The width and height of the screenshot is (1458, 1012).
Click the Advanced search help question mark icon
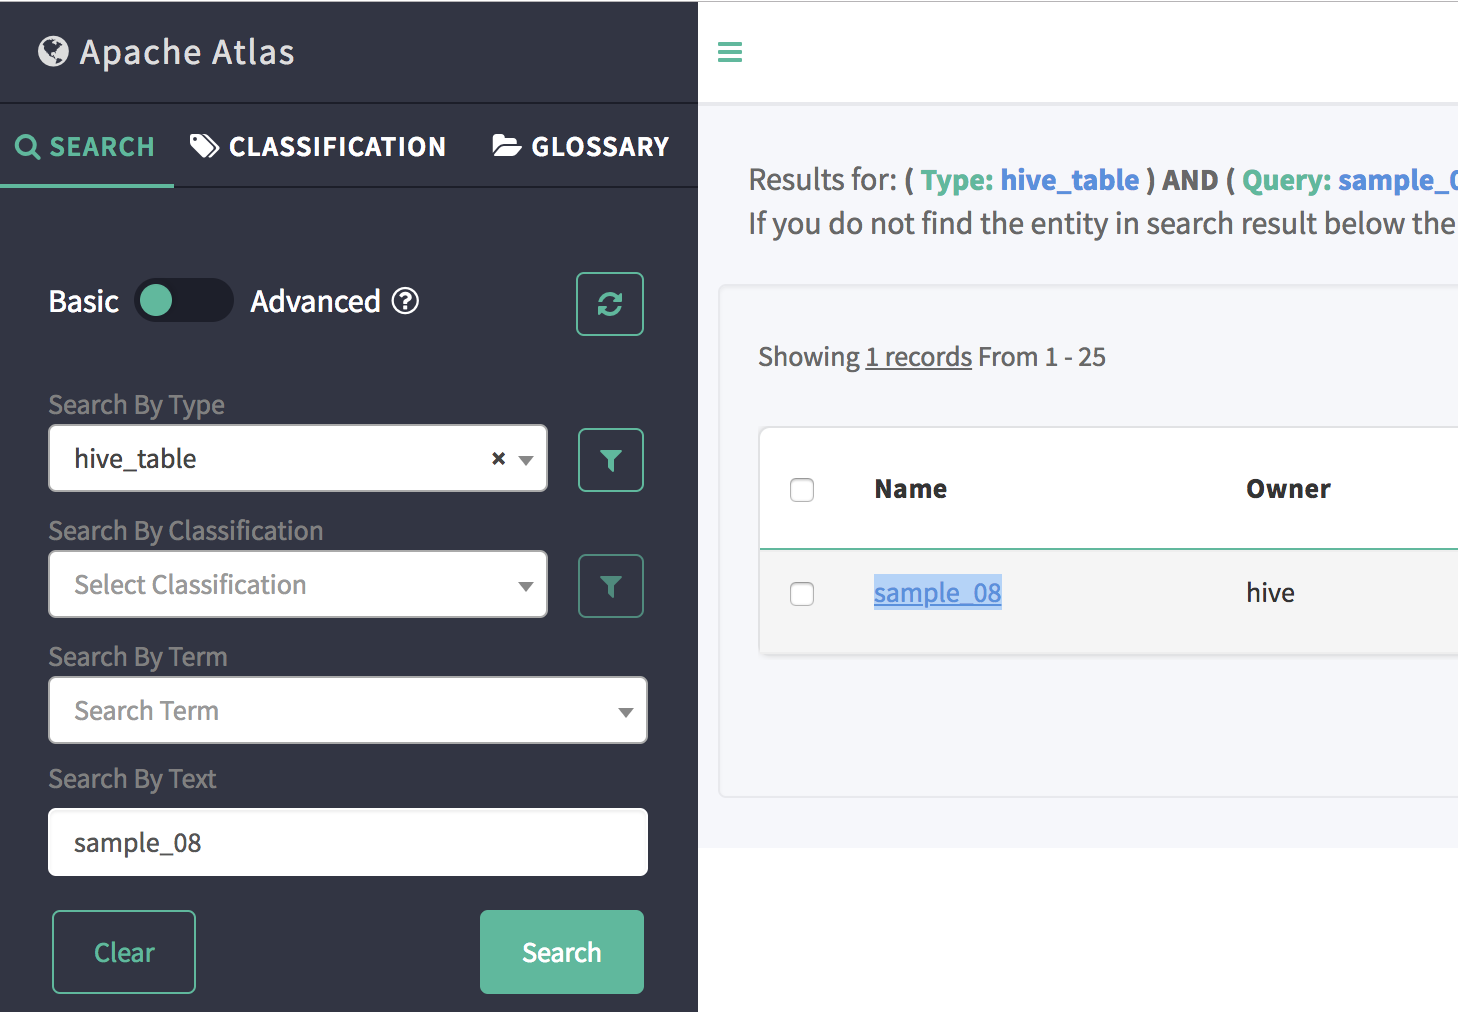pyautogui.click(x=405, y=300)
